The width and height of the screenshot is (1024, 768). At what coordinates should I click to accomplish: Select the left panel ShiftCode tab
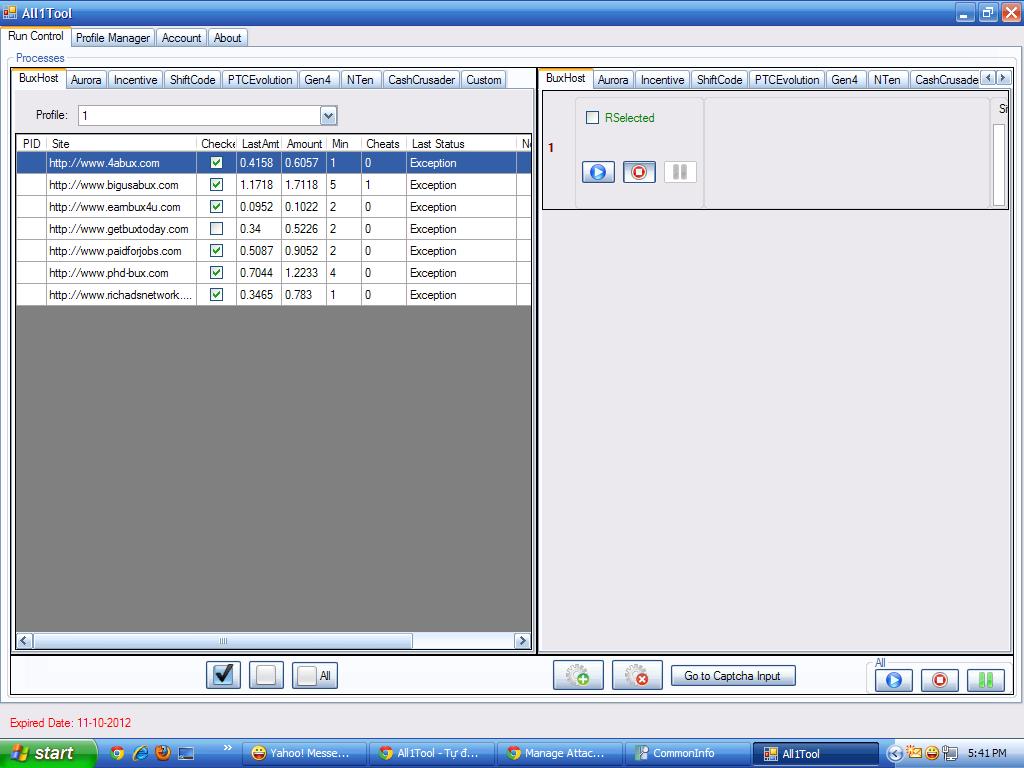193,80
